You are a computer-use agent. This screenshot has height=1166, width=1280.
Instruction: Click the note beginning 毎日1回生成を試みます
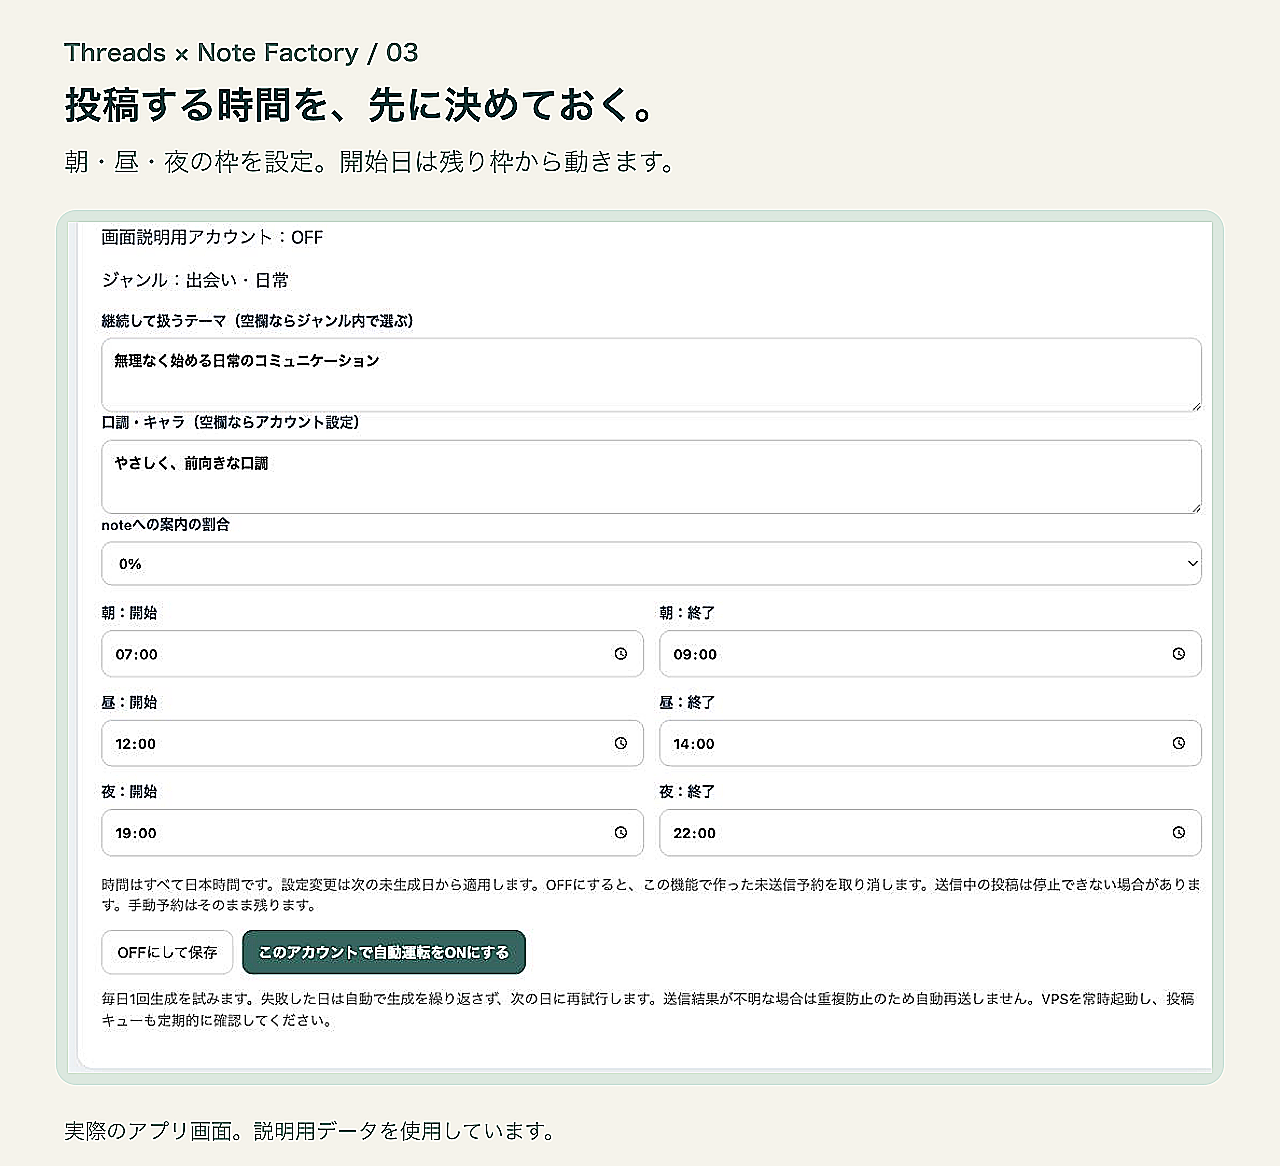click(648, 1009)
